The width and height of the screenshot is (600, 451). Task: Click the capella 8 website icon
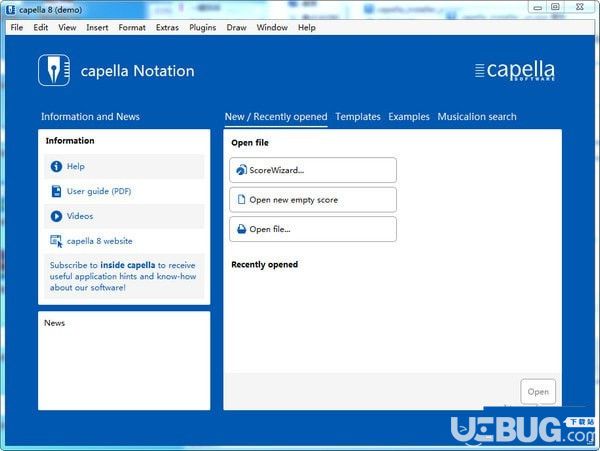(56, 241)
